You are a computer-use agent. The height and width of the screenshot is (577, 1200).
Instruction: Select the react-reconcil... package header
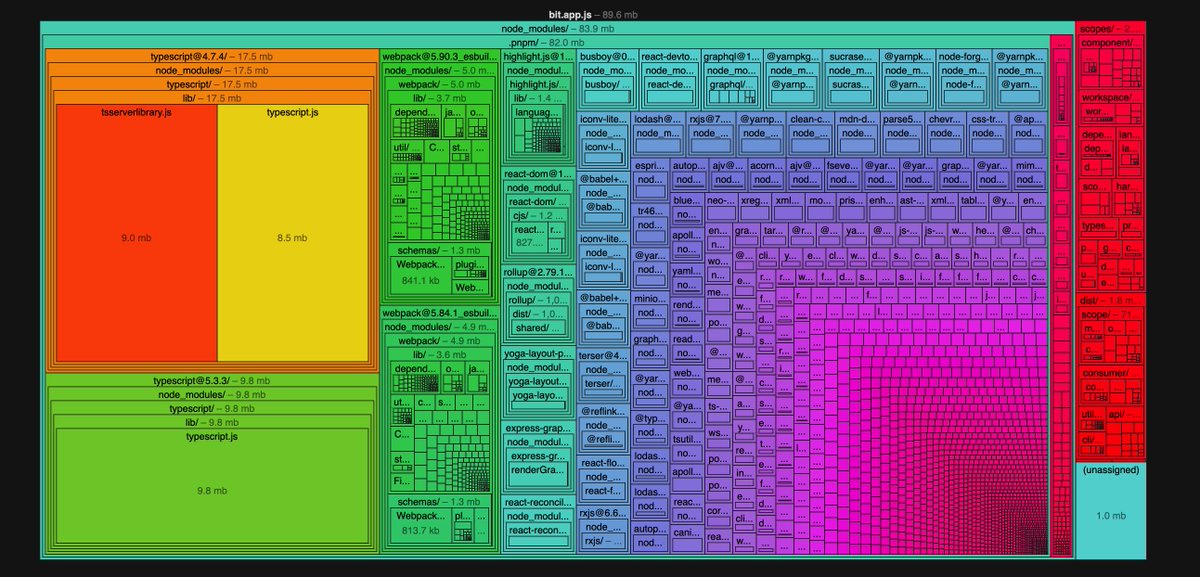point(537,502)
